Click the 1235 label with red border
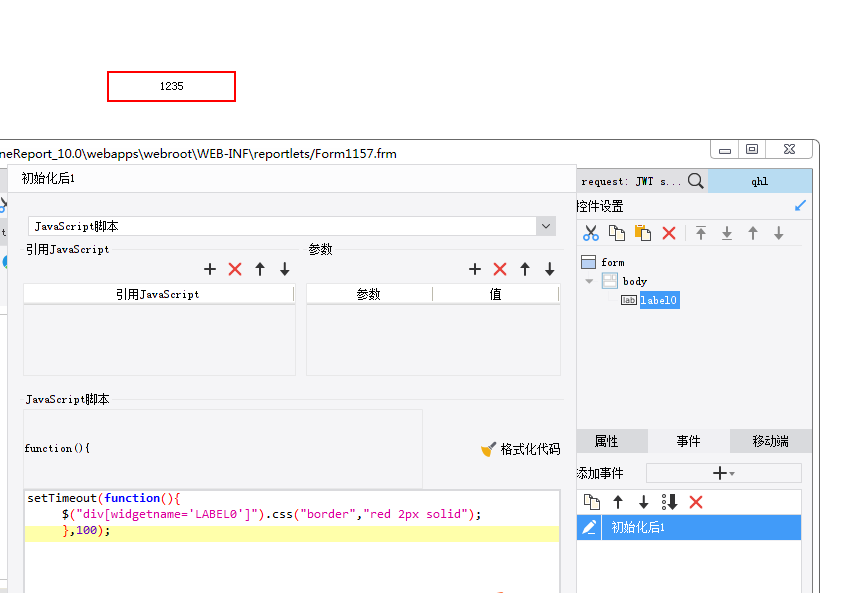This screenshot has width=860, height=593. click(171, 86)
